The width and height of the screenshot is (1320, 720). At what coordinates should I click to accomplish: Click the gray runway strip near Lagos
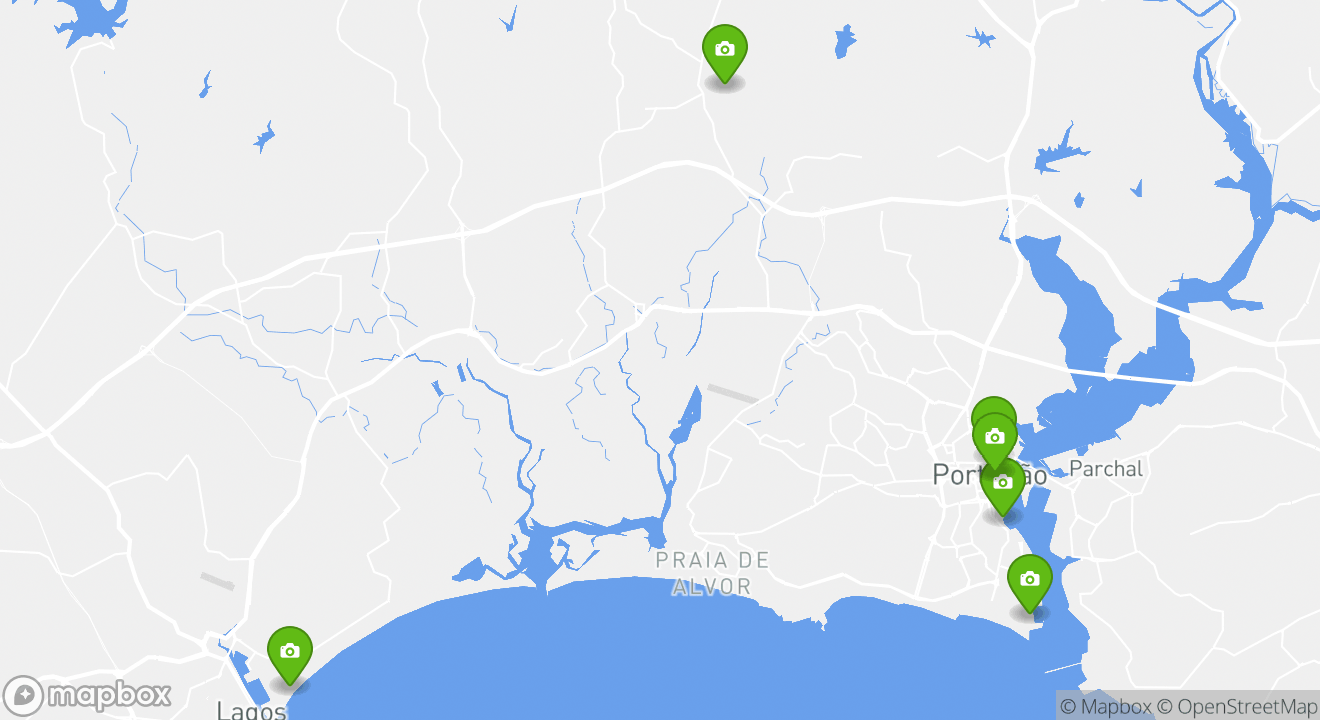tap(217, 581)
